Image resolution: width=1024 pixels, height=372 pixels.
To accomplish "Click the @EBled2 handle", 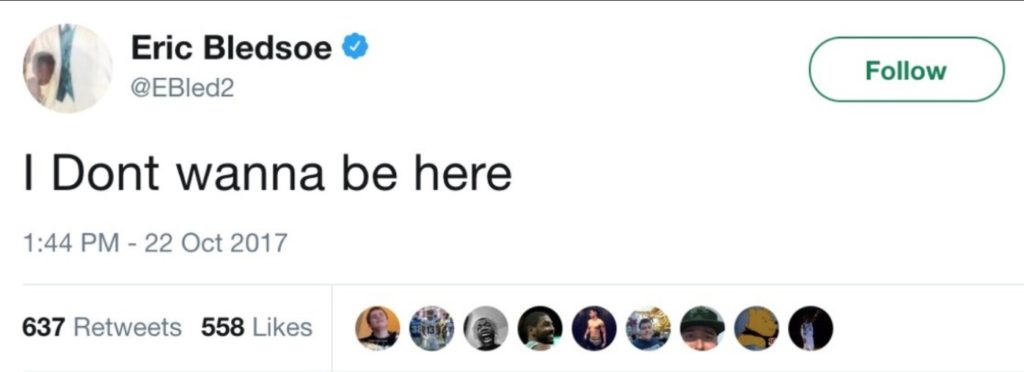I will coord(182,88).
